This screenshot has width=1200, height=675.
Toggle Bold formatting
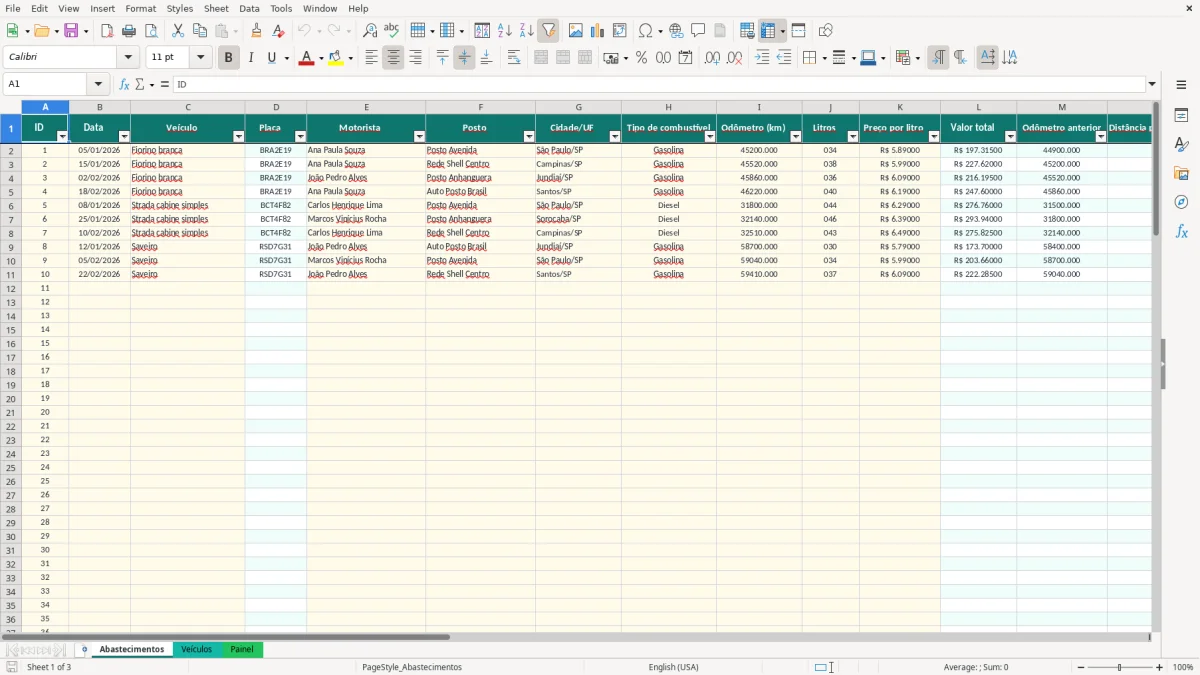pyautogui.click(x=229, y=58)
